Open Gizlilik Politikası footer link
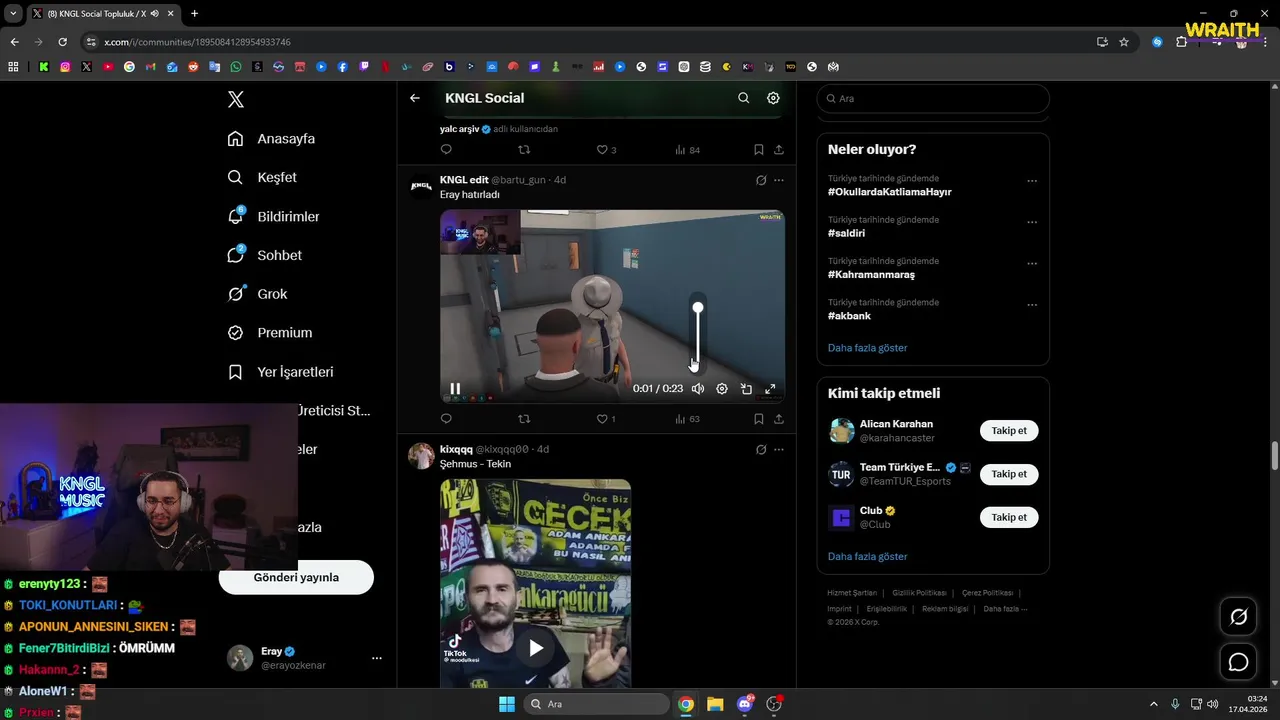The height and width of the screenshot is (720, 1280). 919,593
